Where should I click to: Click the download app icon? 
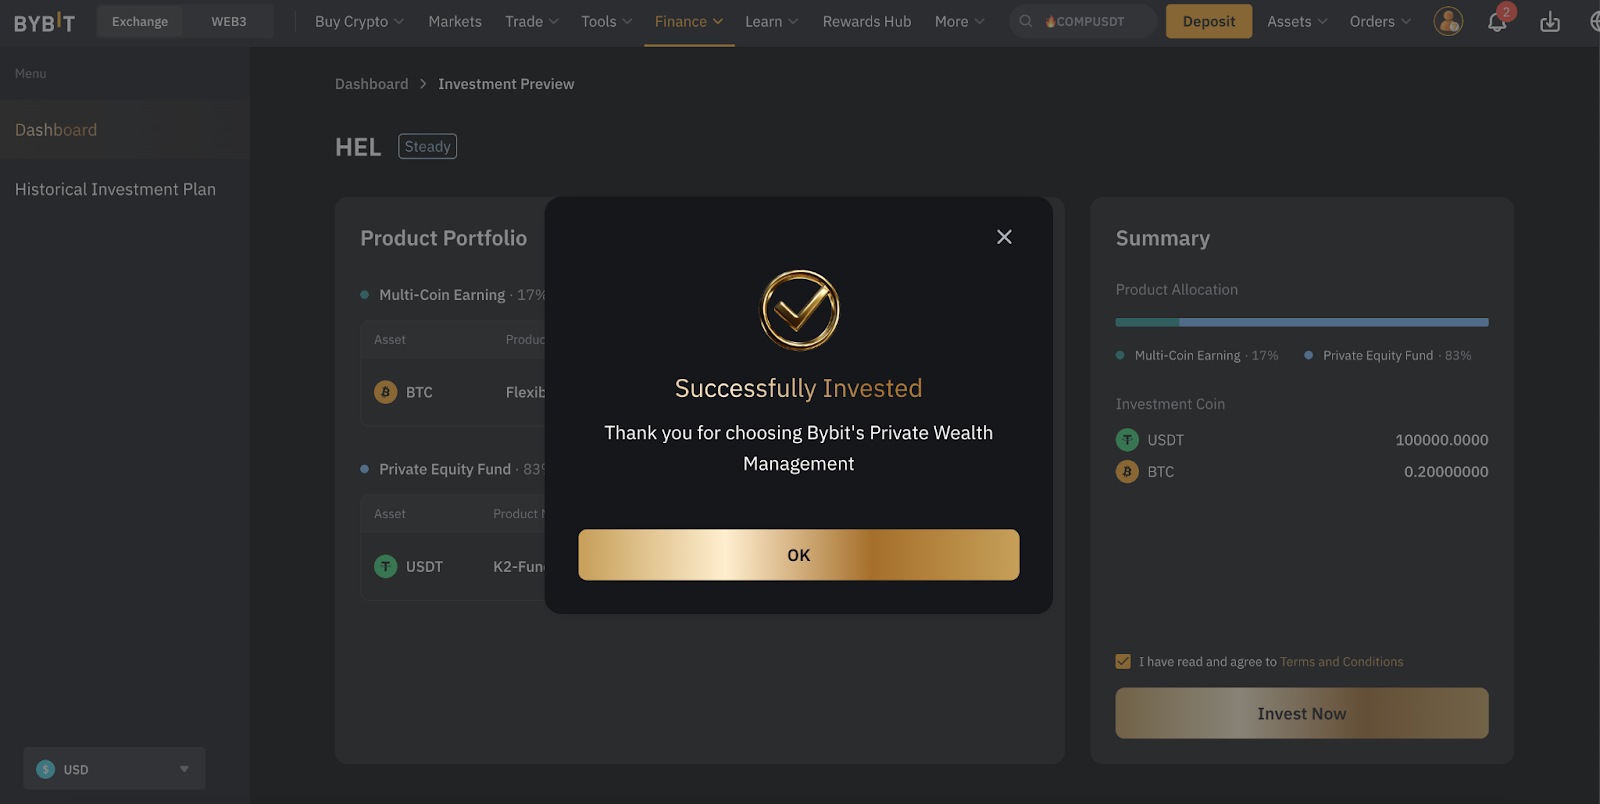(x=1550, y=22)
